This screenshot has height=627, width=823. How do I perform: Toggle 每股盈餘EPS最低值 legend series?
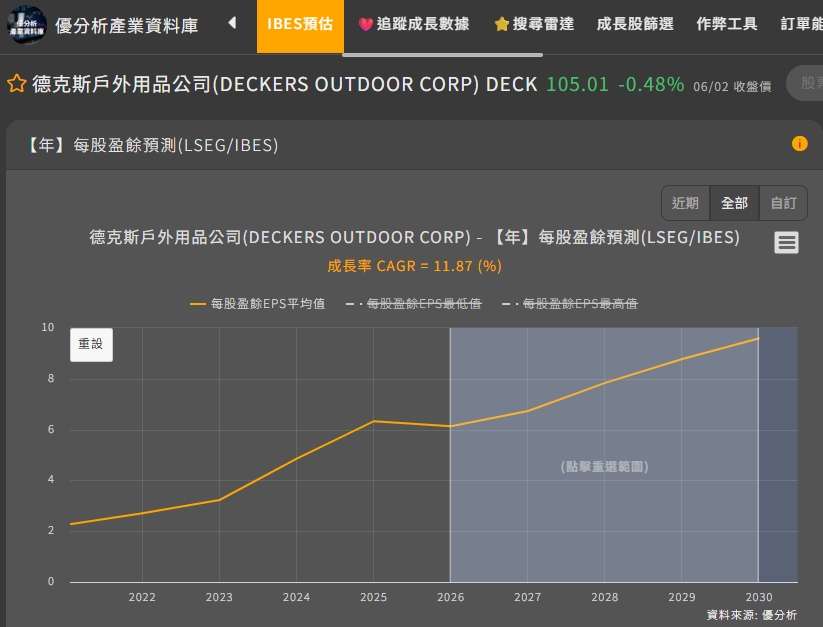click(413, 304)
